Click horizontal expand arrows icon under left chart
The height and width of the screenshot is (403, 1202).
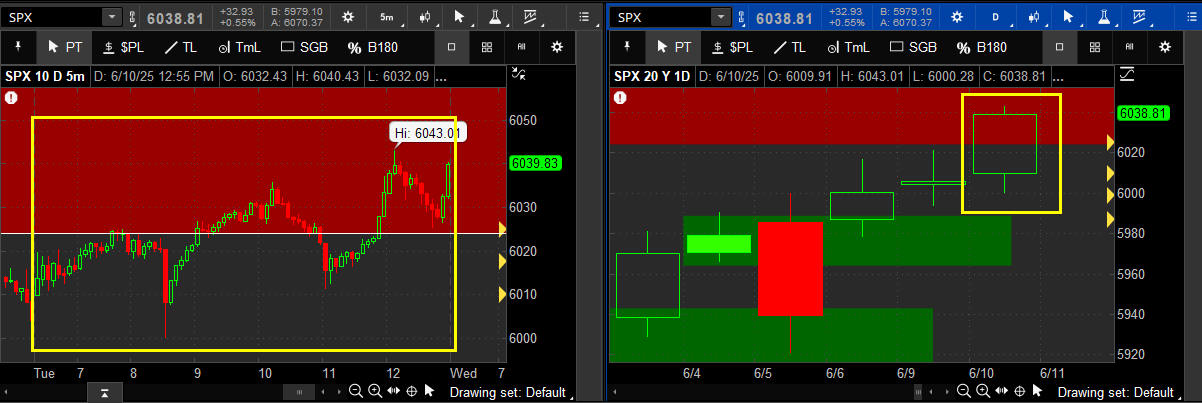(x=393, y=391)
